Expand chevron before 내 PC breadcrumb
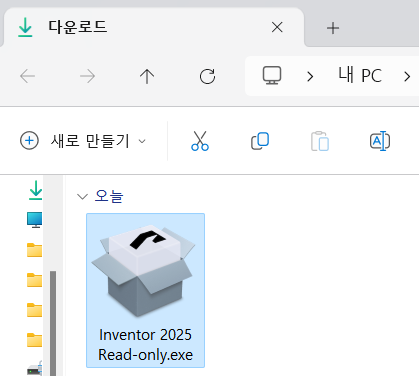419x376 pixels. click(310, 76)
